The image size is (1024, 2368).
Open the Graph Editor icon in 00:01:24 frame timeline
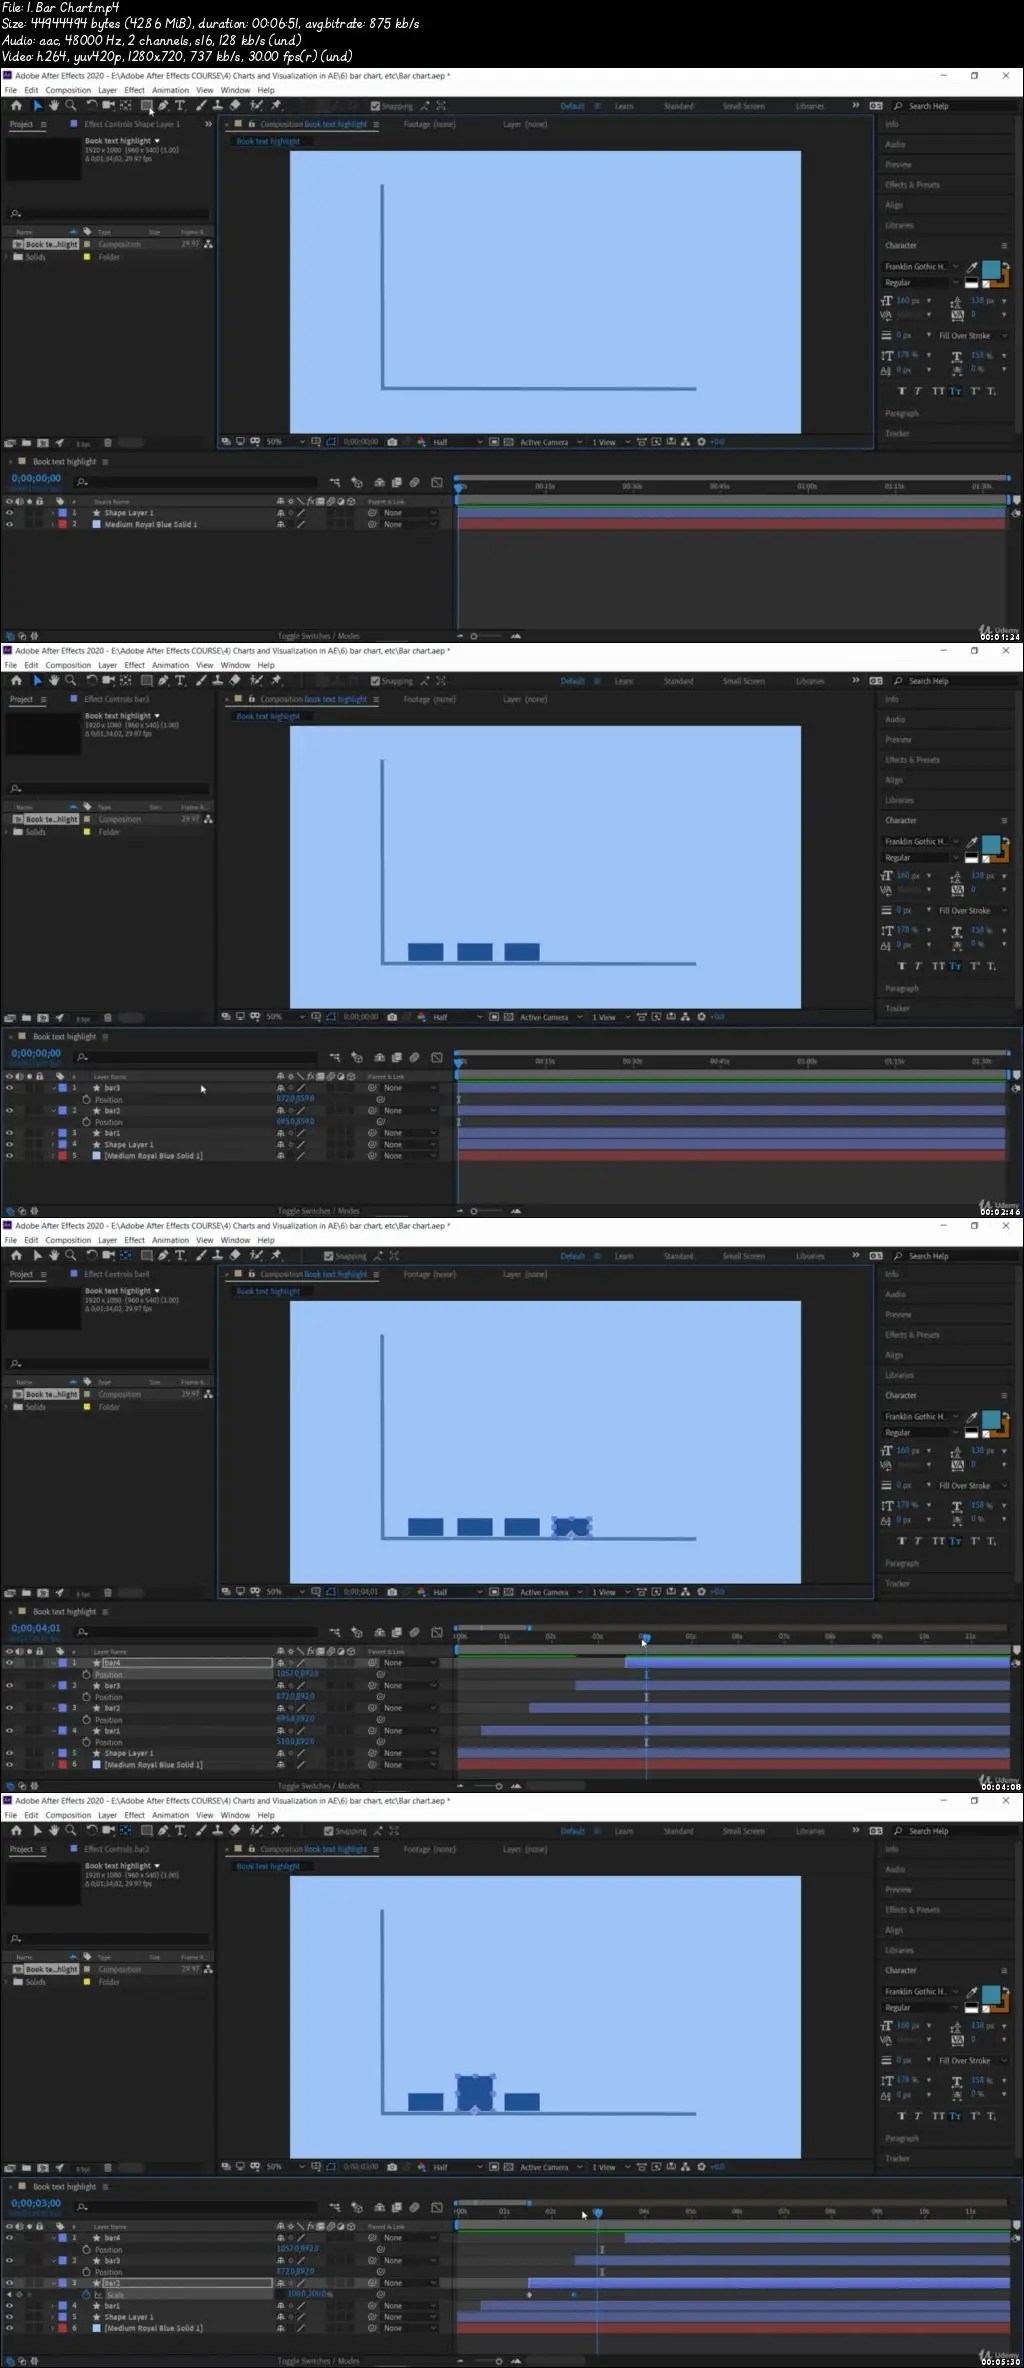point(437,482)
